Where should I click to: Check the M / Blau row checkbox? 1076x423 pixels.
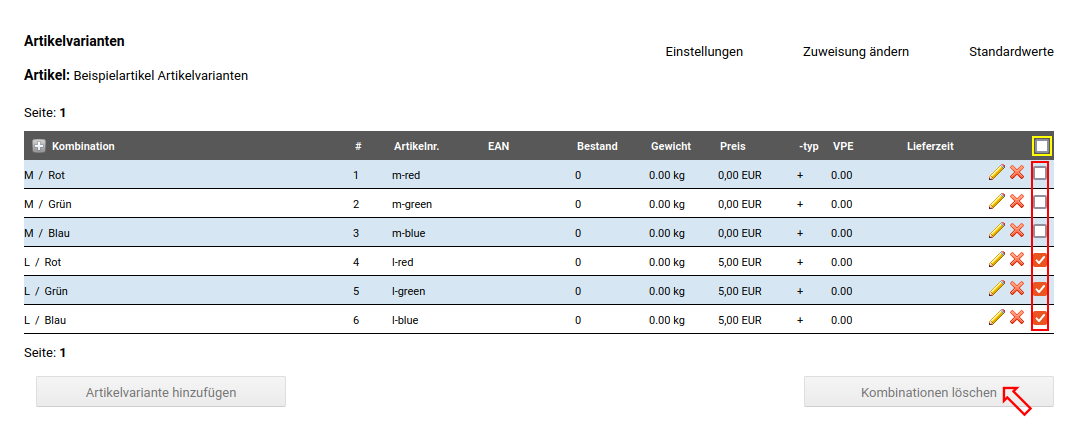[1041, 232]
